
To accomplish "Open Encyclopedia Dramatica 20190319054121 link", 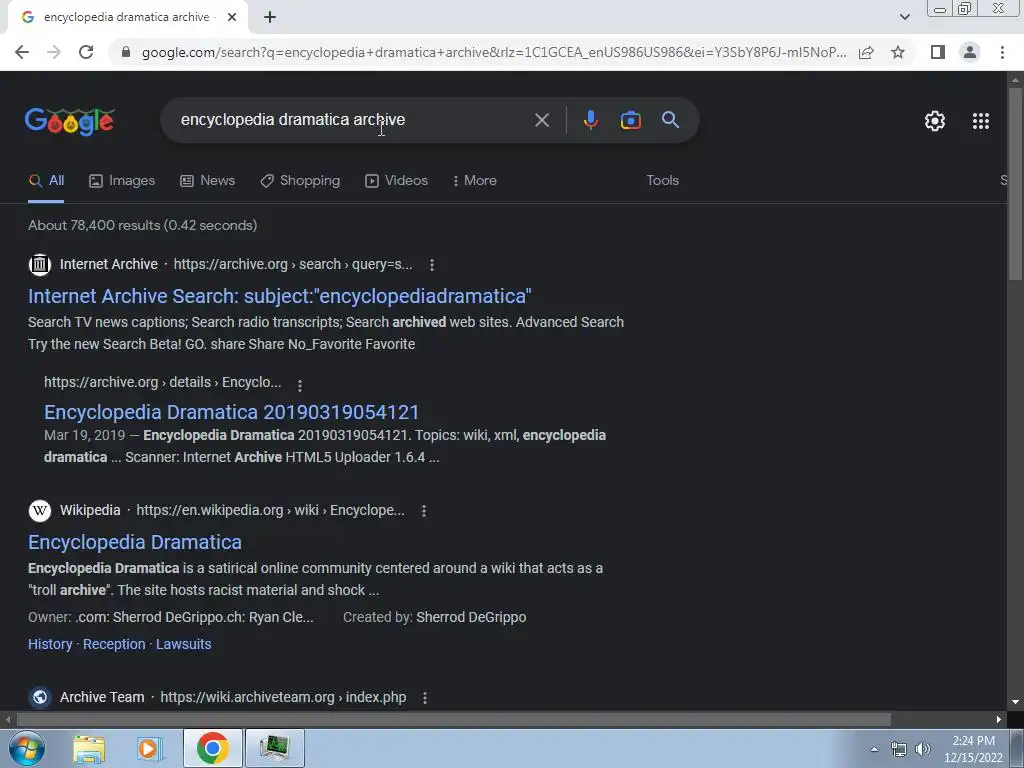I will [x=231, y=412].
